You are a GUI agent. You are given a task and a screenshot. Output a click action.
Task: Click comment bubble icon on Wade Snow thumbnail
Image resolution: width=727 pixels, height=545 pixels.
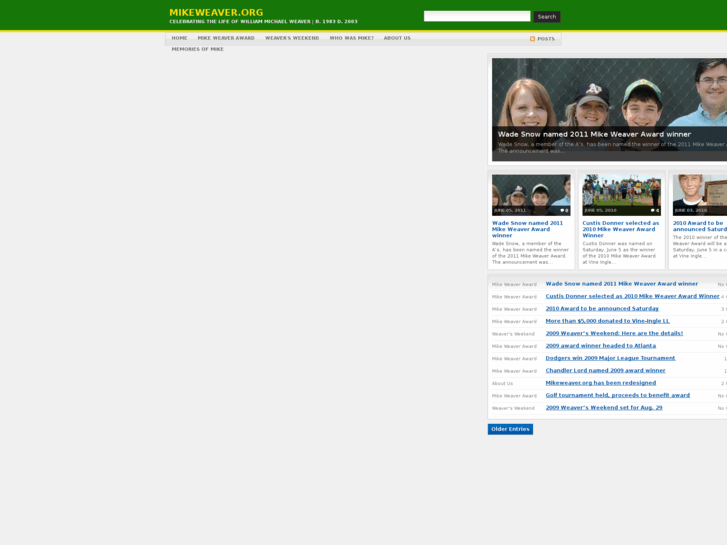click(563, 210)
